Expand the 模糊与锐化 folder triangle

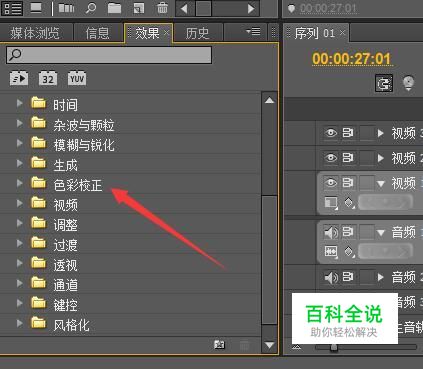click(20, 143)
